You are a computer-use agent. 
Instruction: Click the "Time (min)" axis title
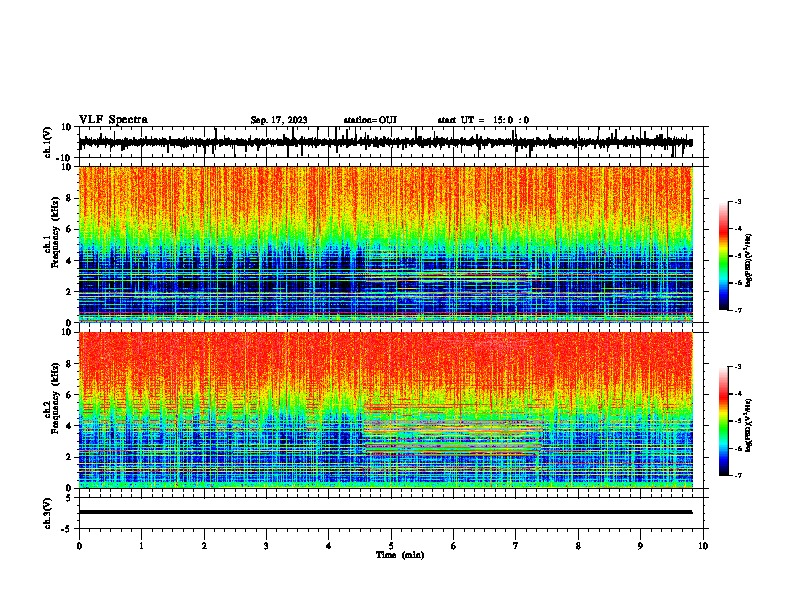[x=400, y=555]
